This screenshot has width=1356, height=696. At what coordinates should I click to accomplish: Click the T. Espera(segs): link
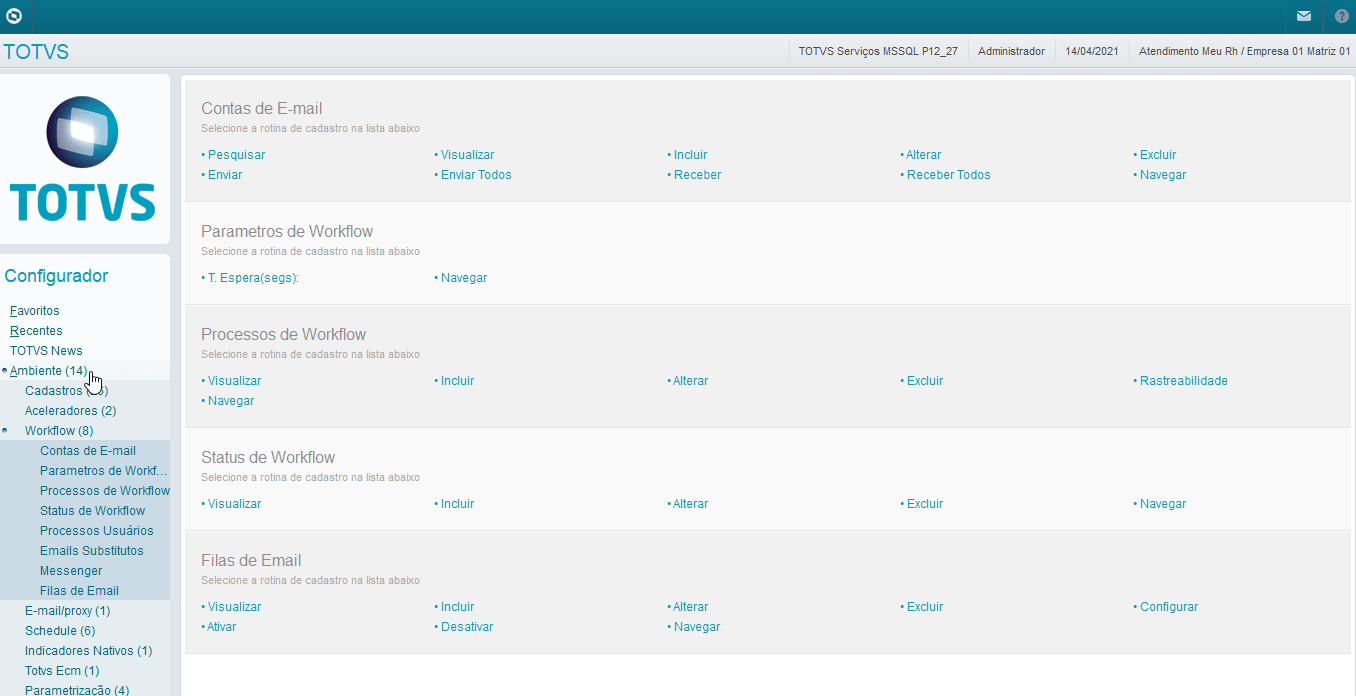coord(253,278)
